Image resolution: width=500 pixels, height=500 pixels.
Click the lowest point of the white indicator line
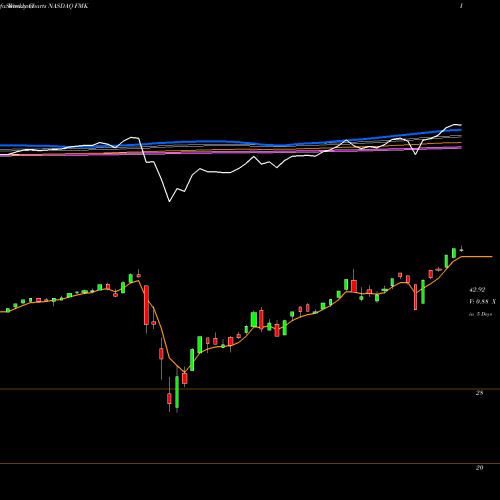169,201
